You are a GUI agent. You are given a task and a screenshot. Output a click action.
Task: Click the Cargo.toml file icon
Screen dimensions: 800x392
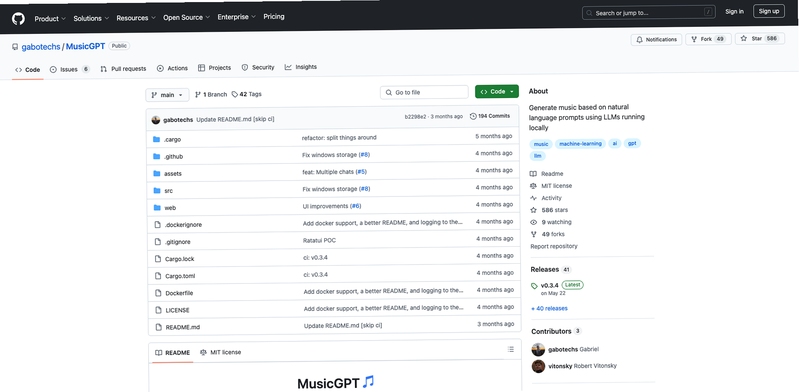(x=158, y=276)
